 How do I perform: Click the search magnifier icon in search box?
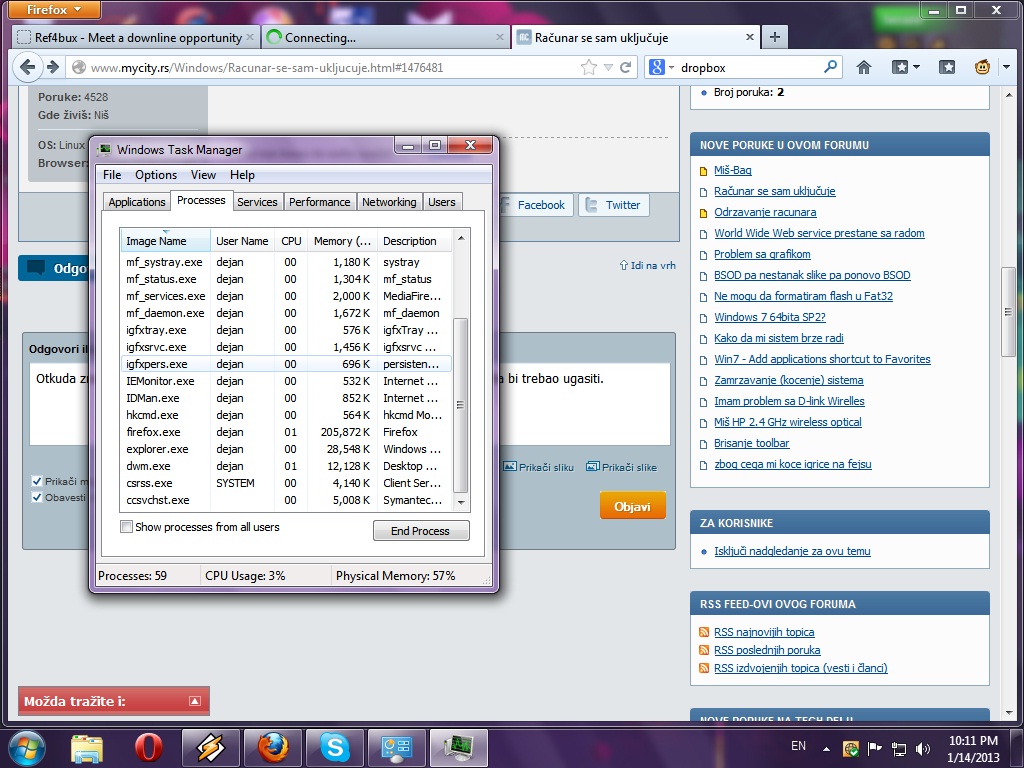point(830,67)
